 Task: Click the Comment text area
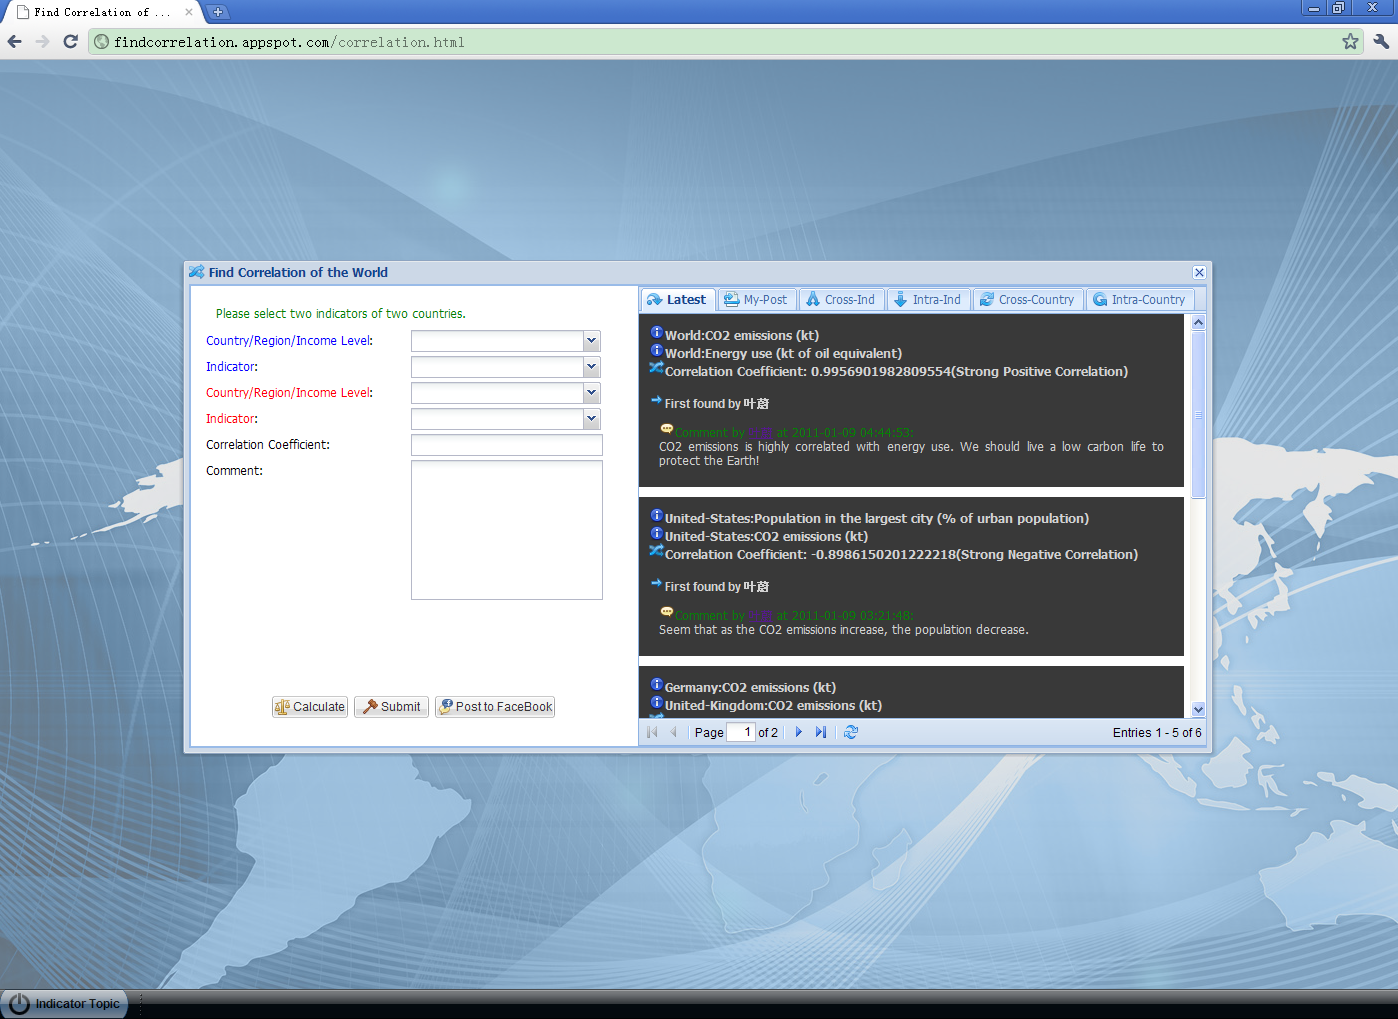point(507,530)
